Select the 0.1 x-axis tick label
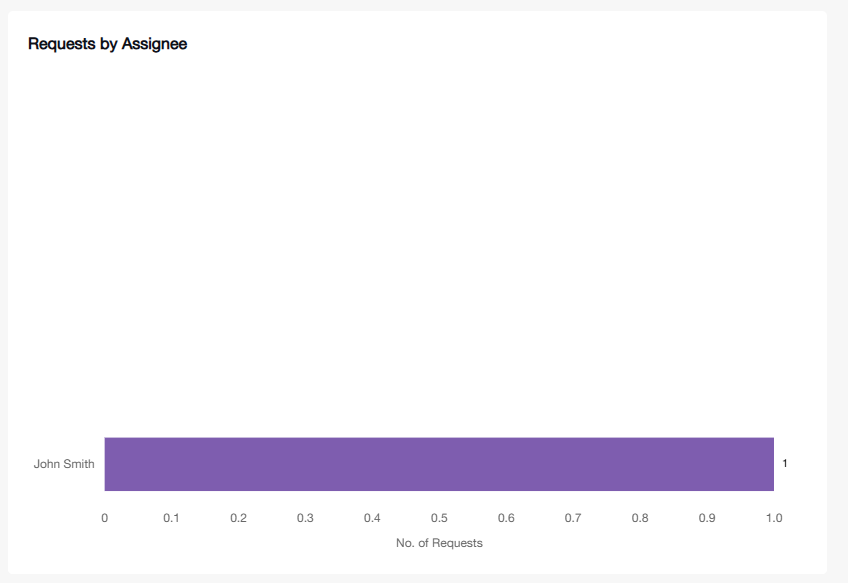The image size is (848, 583). [x=171, y=518]
